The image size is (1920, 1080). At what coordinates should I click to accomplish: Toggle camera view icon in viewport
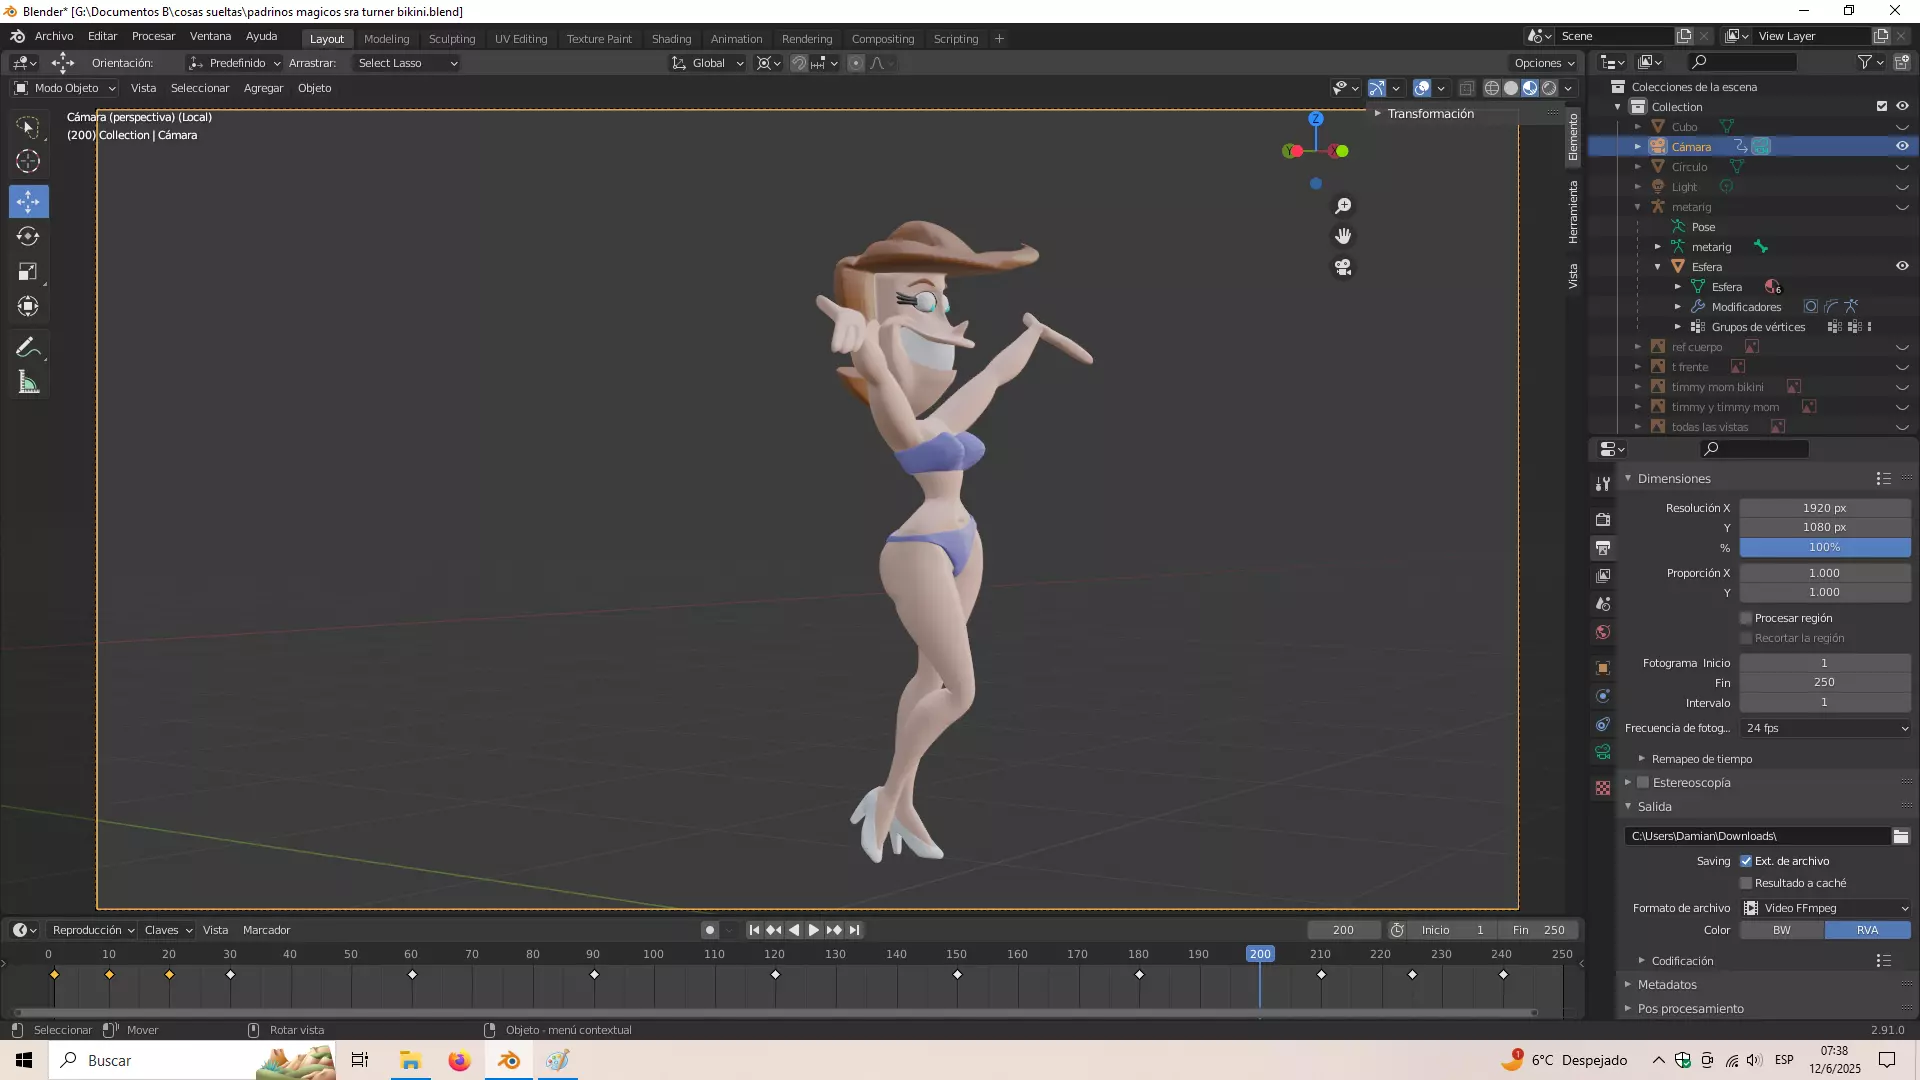click(x=1343, y=267)
